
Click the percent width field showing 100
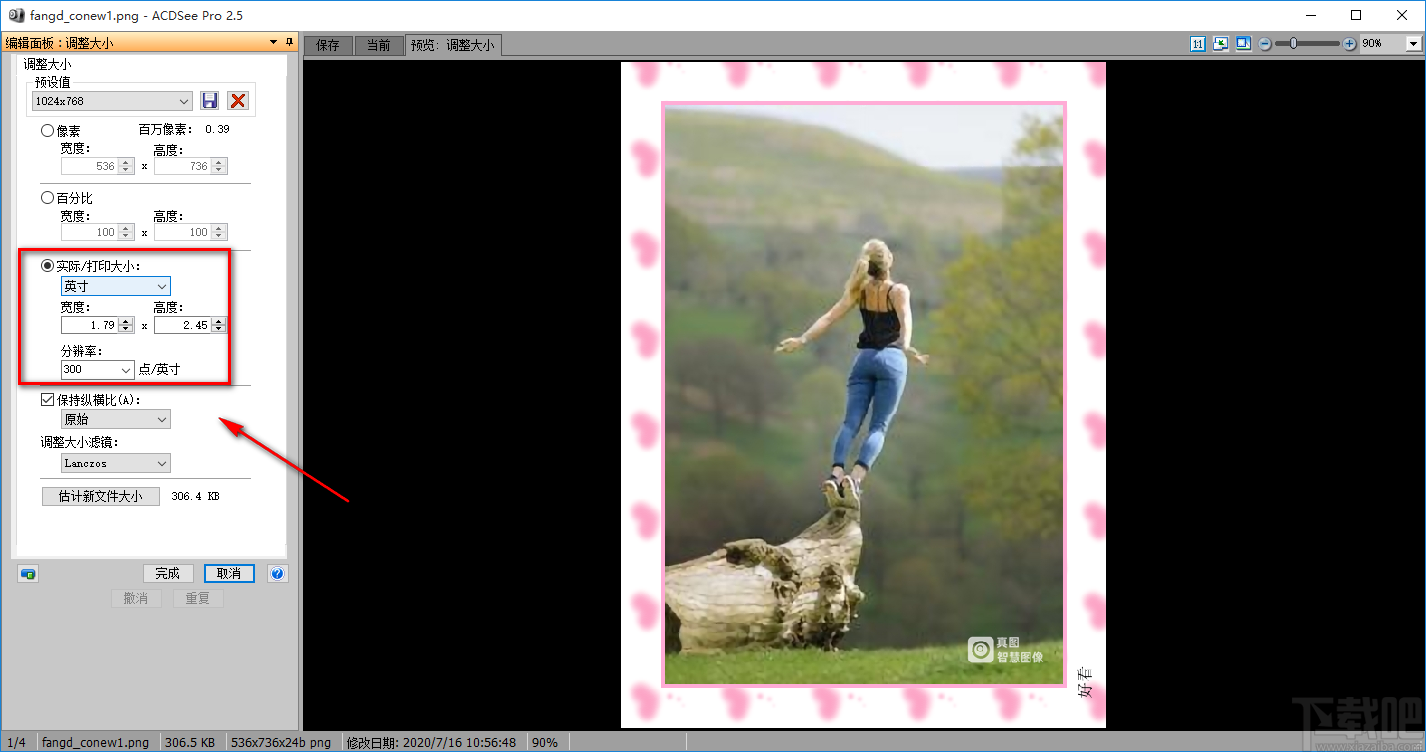point(89,232)
